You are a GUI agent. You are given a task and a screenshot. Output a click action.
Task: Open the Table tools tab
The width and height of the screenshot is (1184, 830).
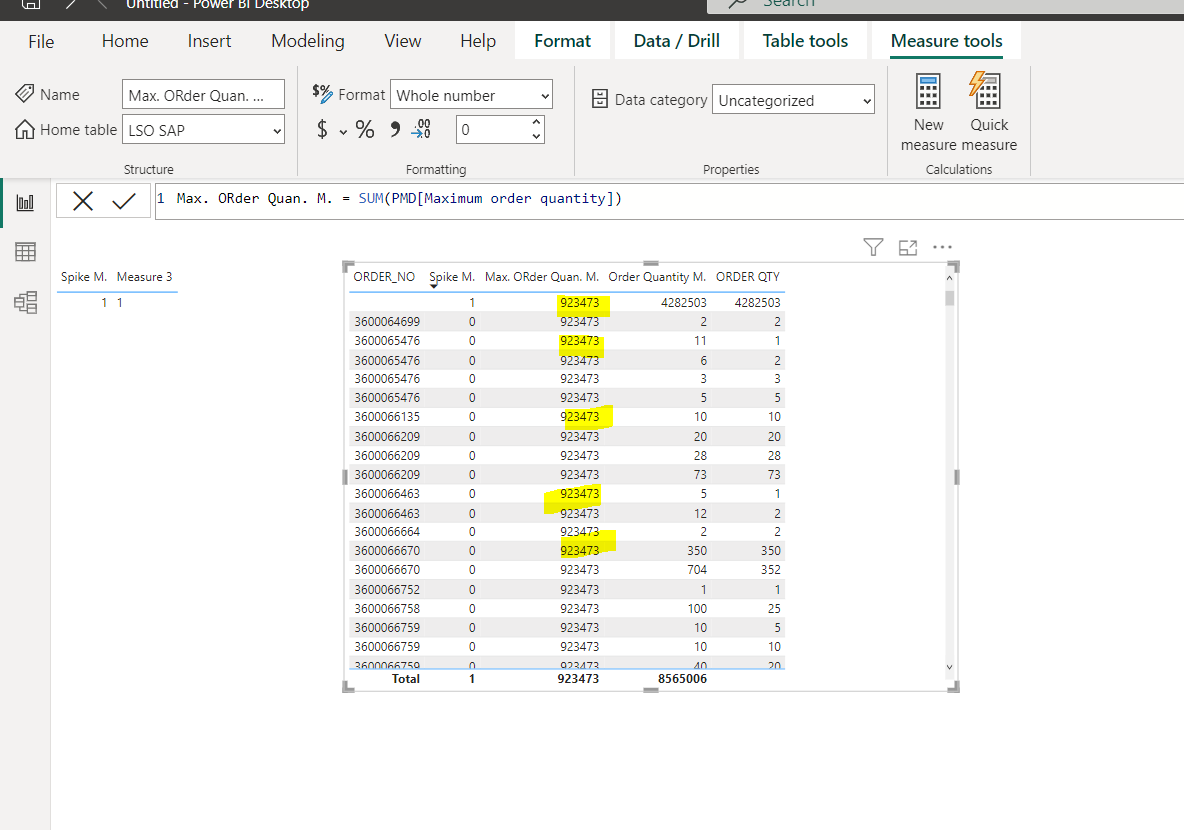click(805, 41)
